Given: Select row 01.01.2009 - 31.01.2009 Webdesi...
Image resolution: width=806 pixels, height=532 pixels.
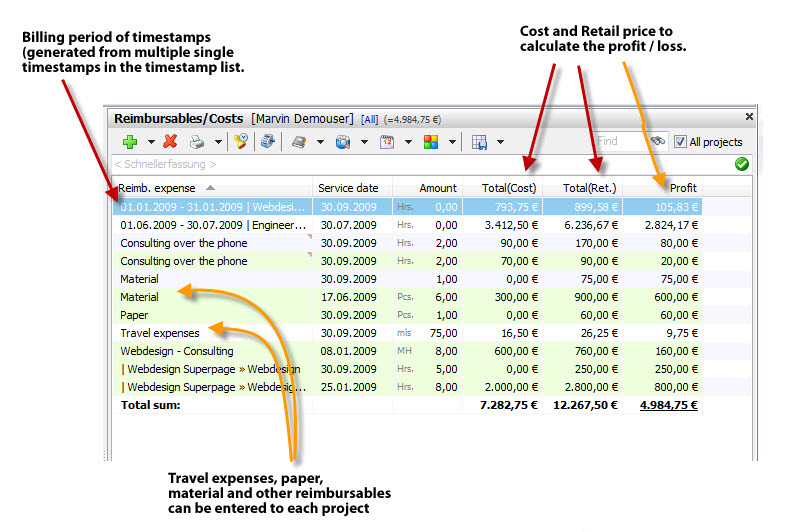Looking at the screenshot, I should 407,207.
